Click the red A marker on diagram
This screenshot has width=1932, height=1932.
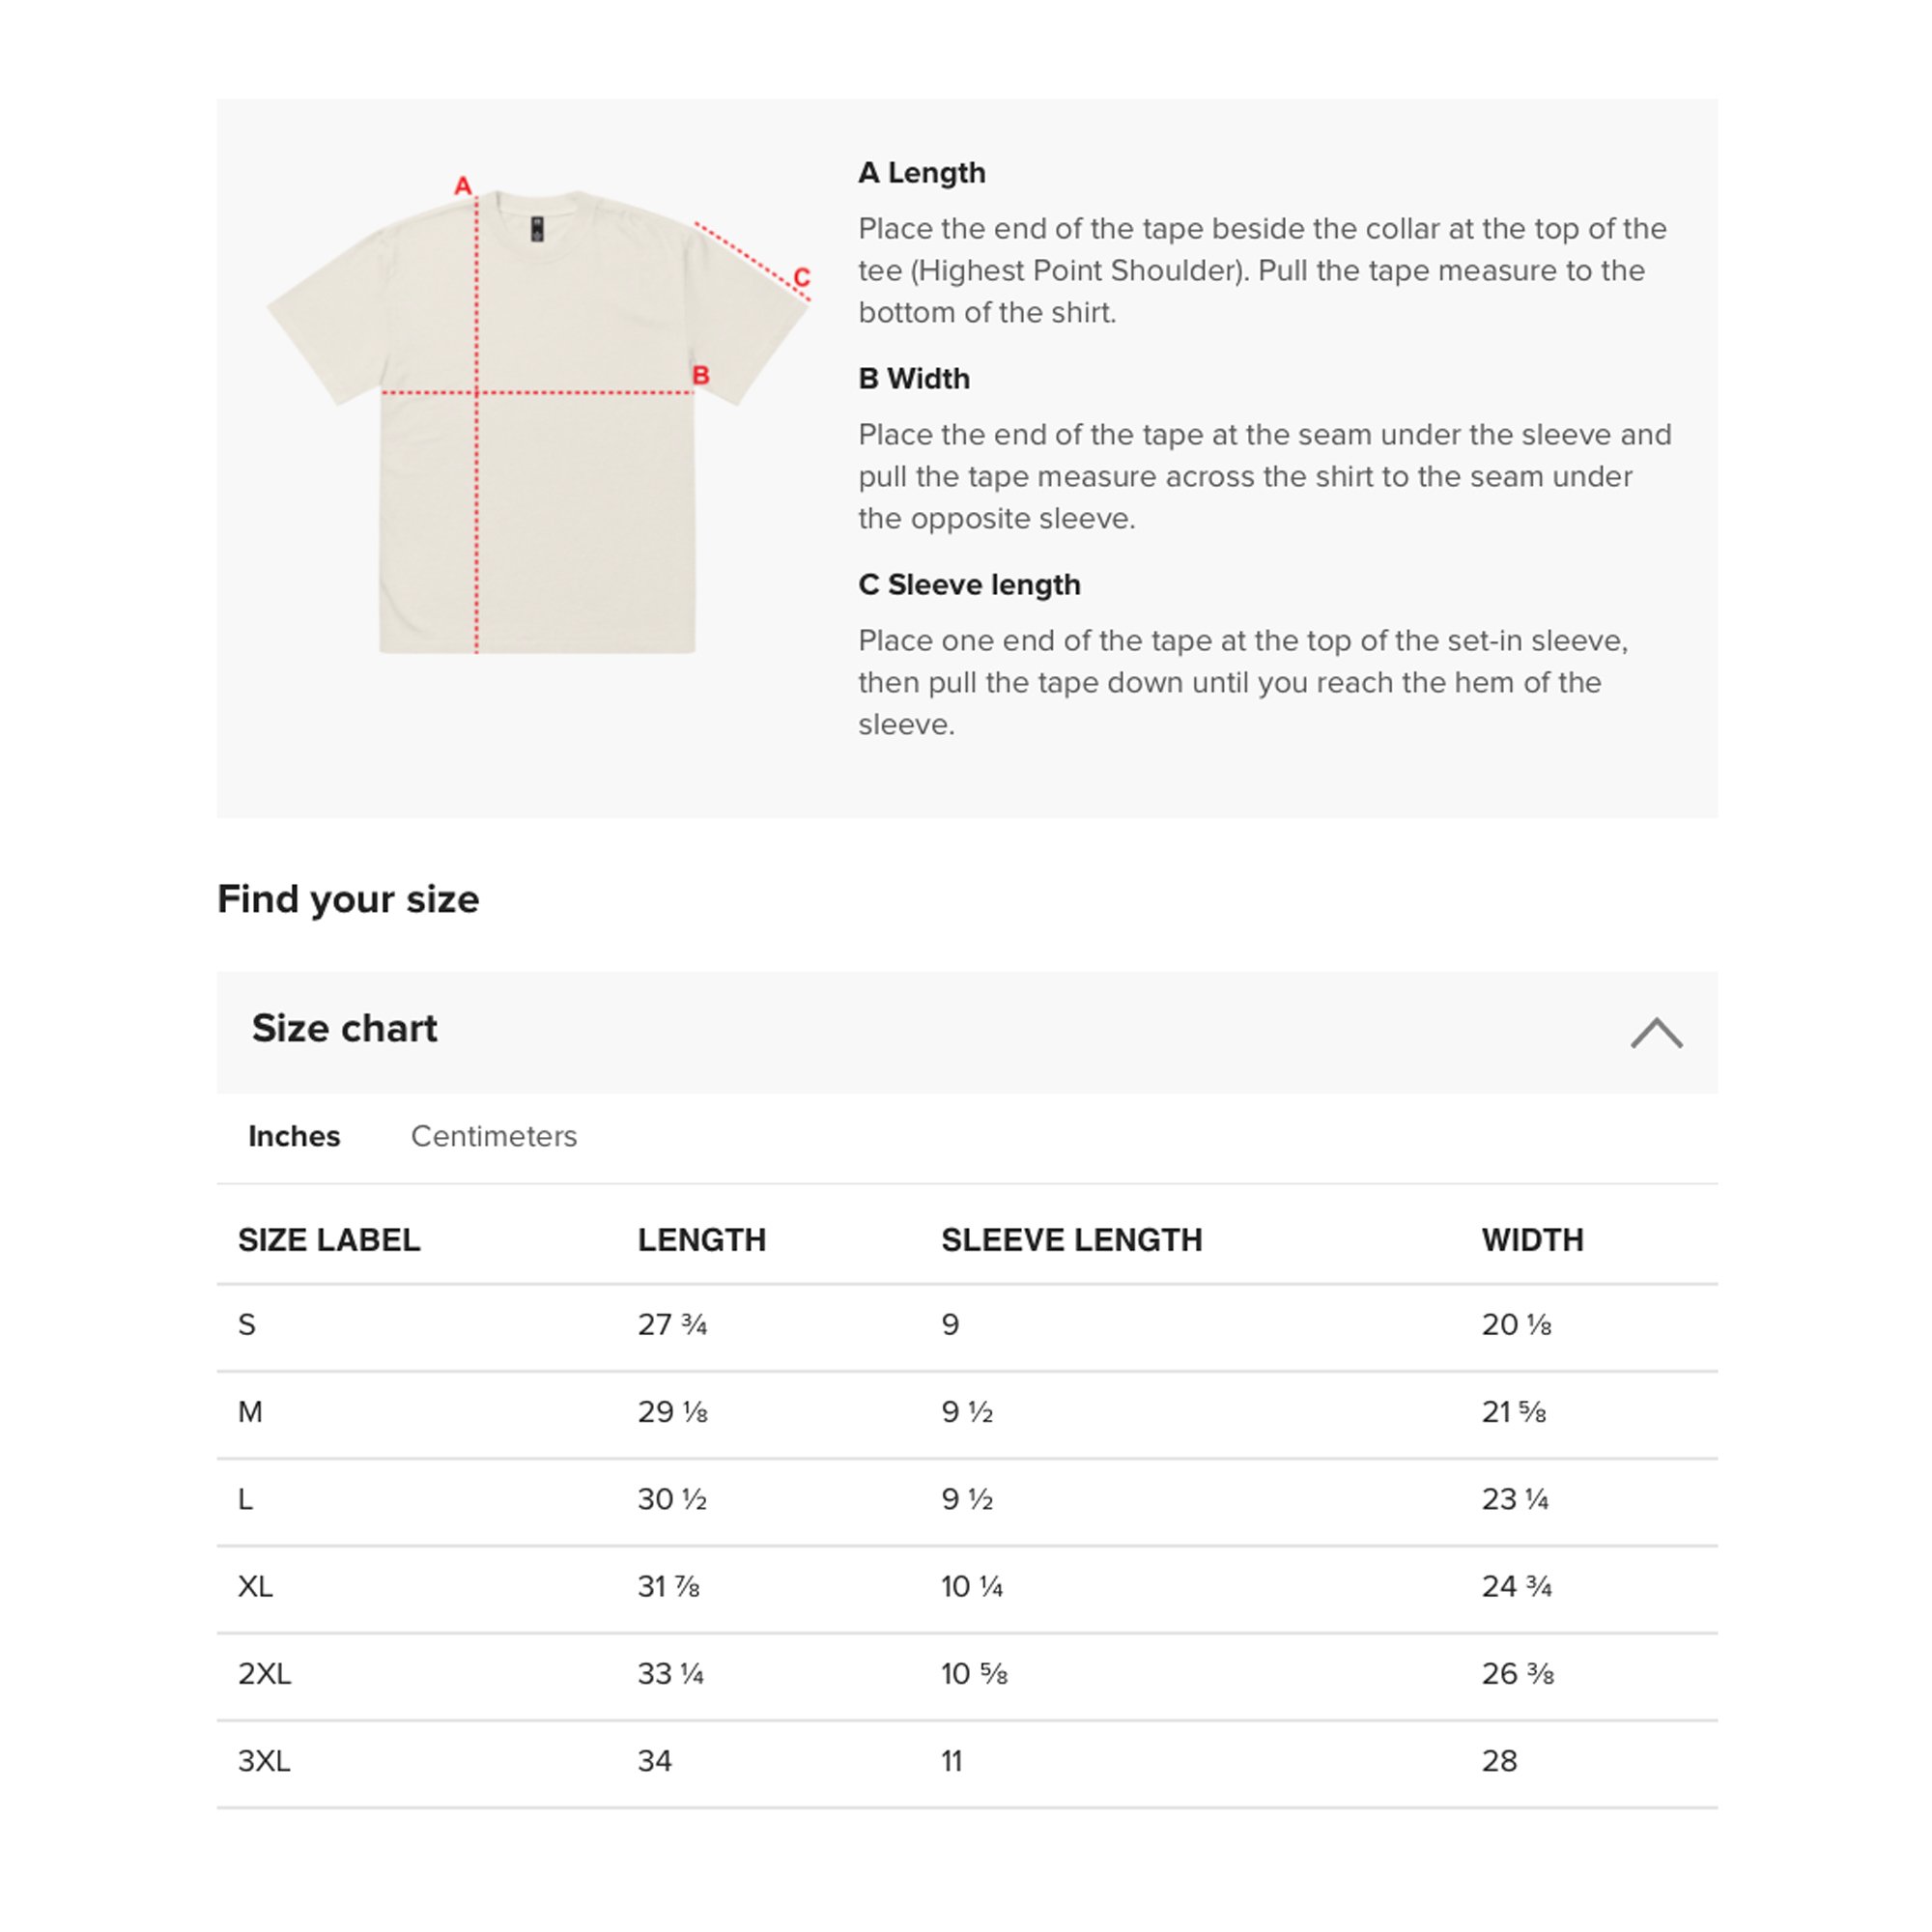click(x=462, y=186)
